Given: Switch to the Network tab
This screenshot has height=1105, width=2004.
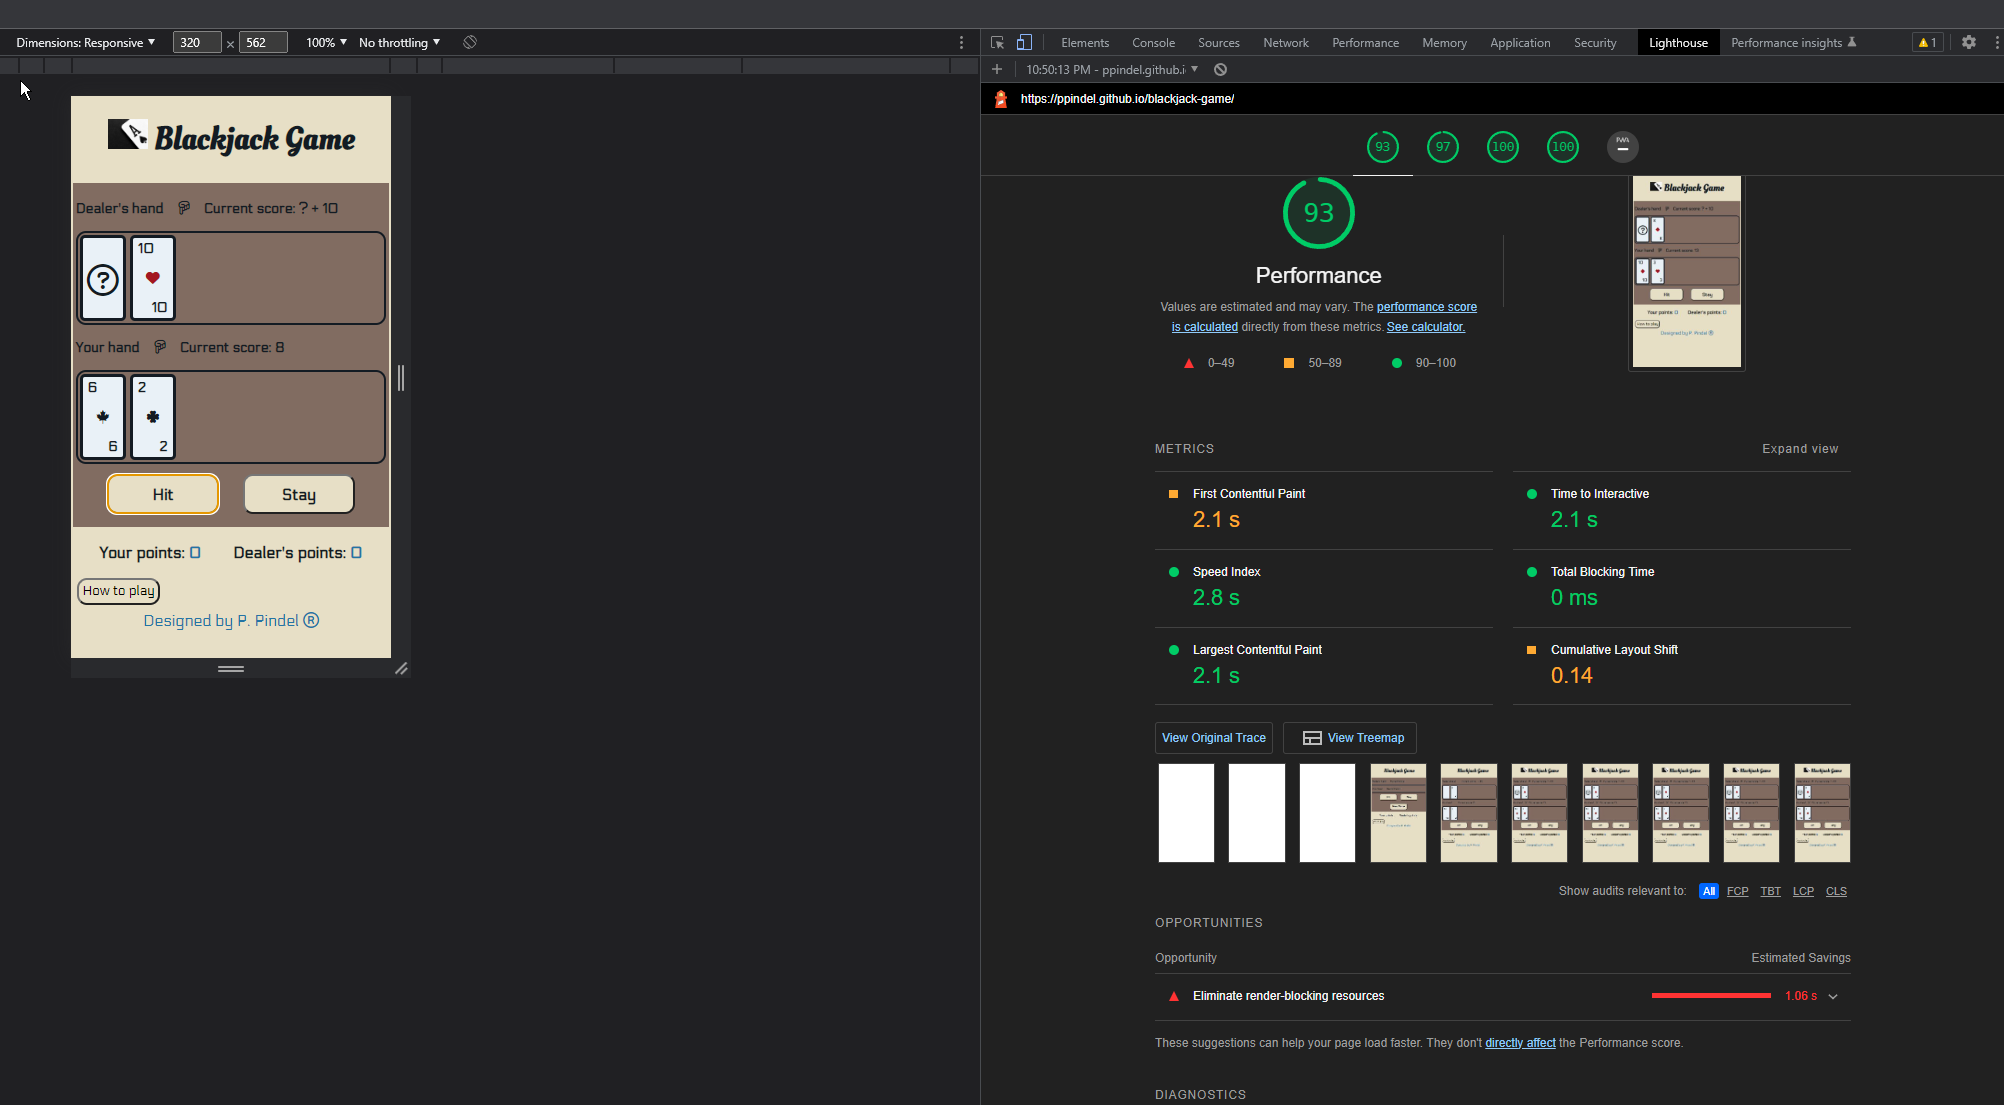Looking at the screenshot, I should coord(1285,42).
